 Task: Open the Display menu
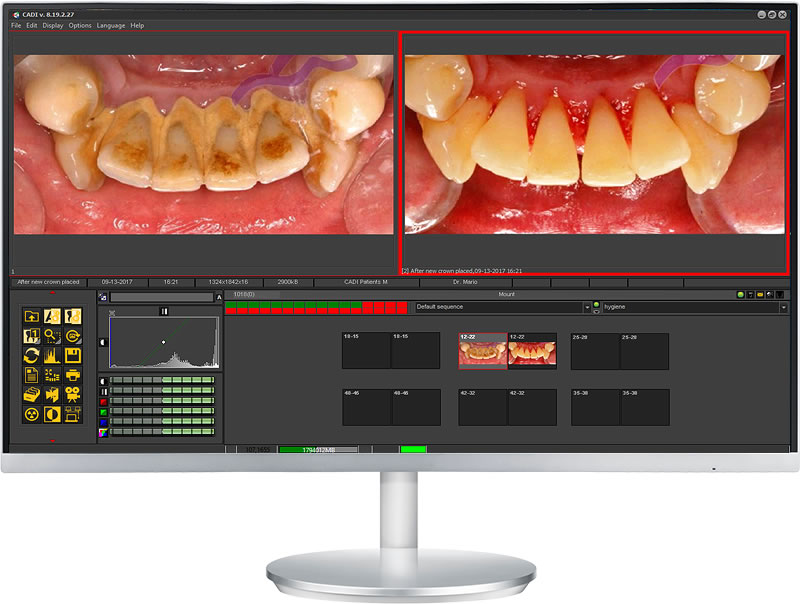(53, 25)
